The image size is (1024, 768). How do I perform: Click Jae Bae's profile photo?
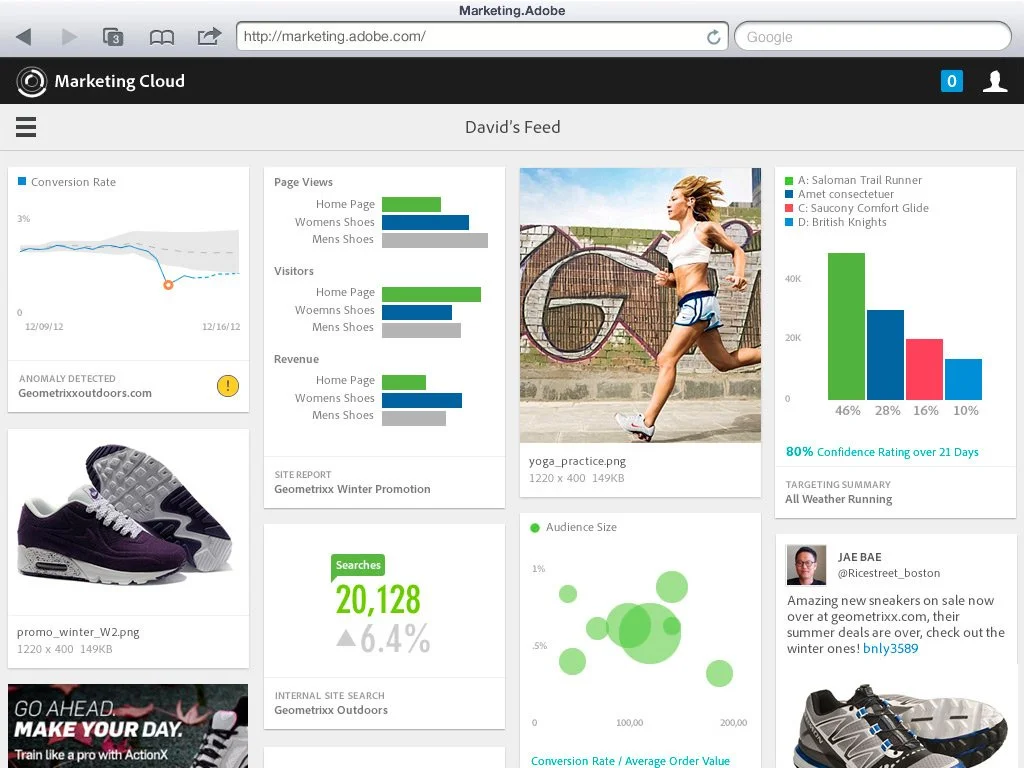807,566
